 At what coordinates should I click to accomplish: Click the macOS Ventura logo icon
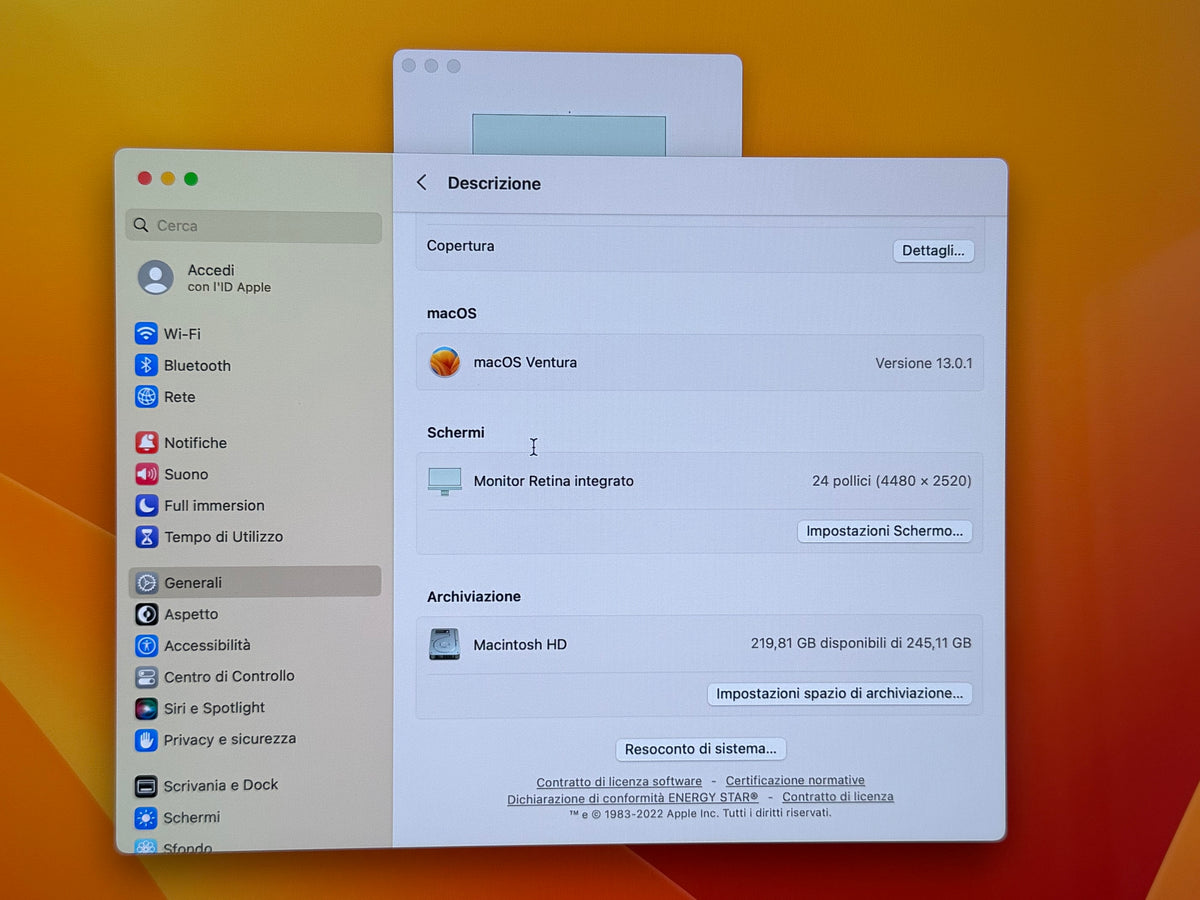pos(445,362)
